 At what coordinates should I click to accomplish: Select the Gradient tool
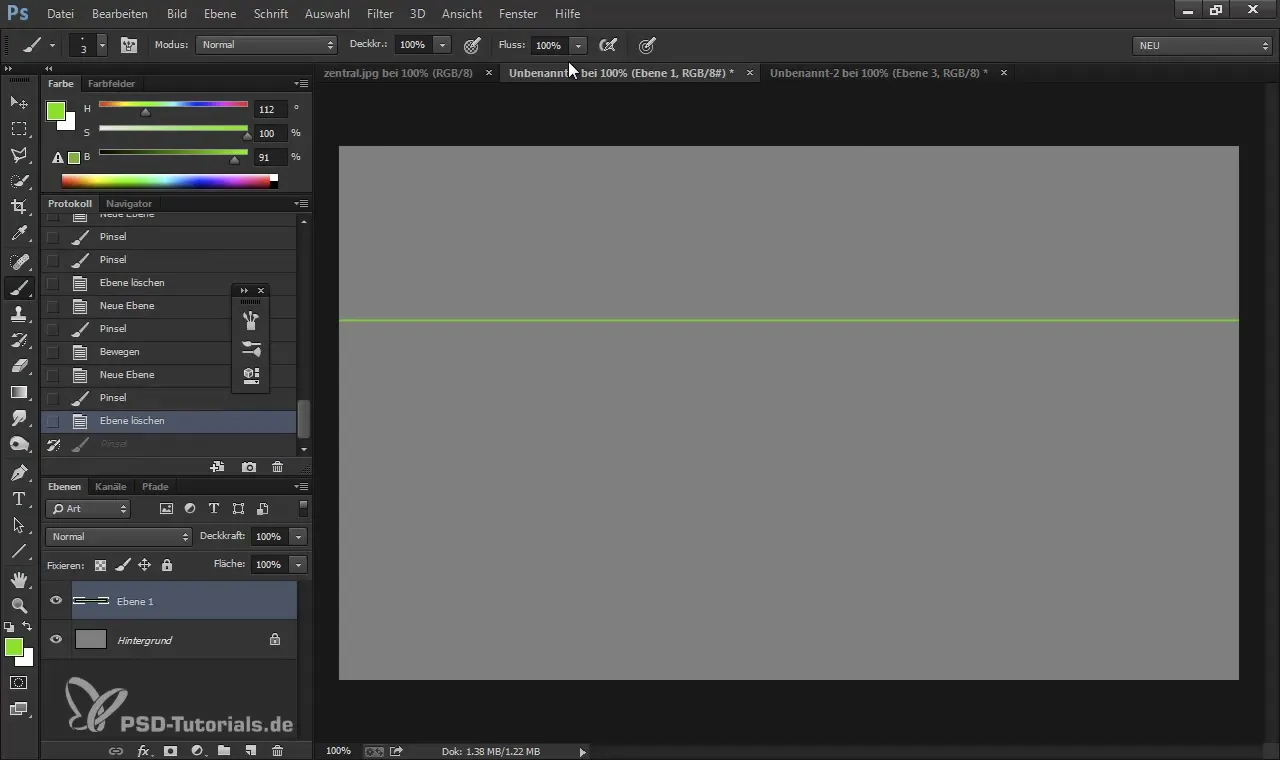(19, 392)
